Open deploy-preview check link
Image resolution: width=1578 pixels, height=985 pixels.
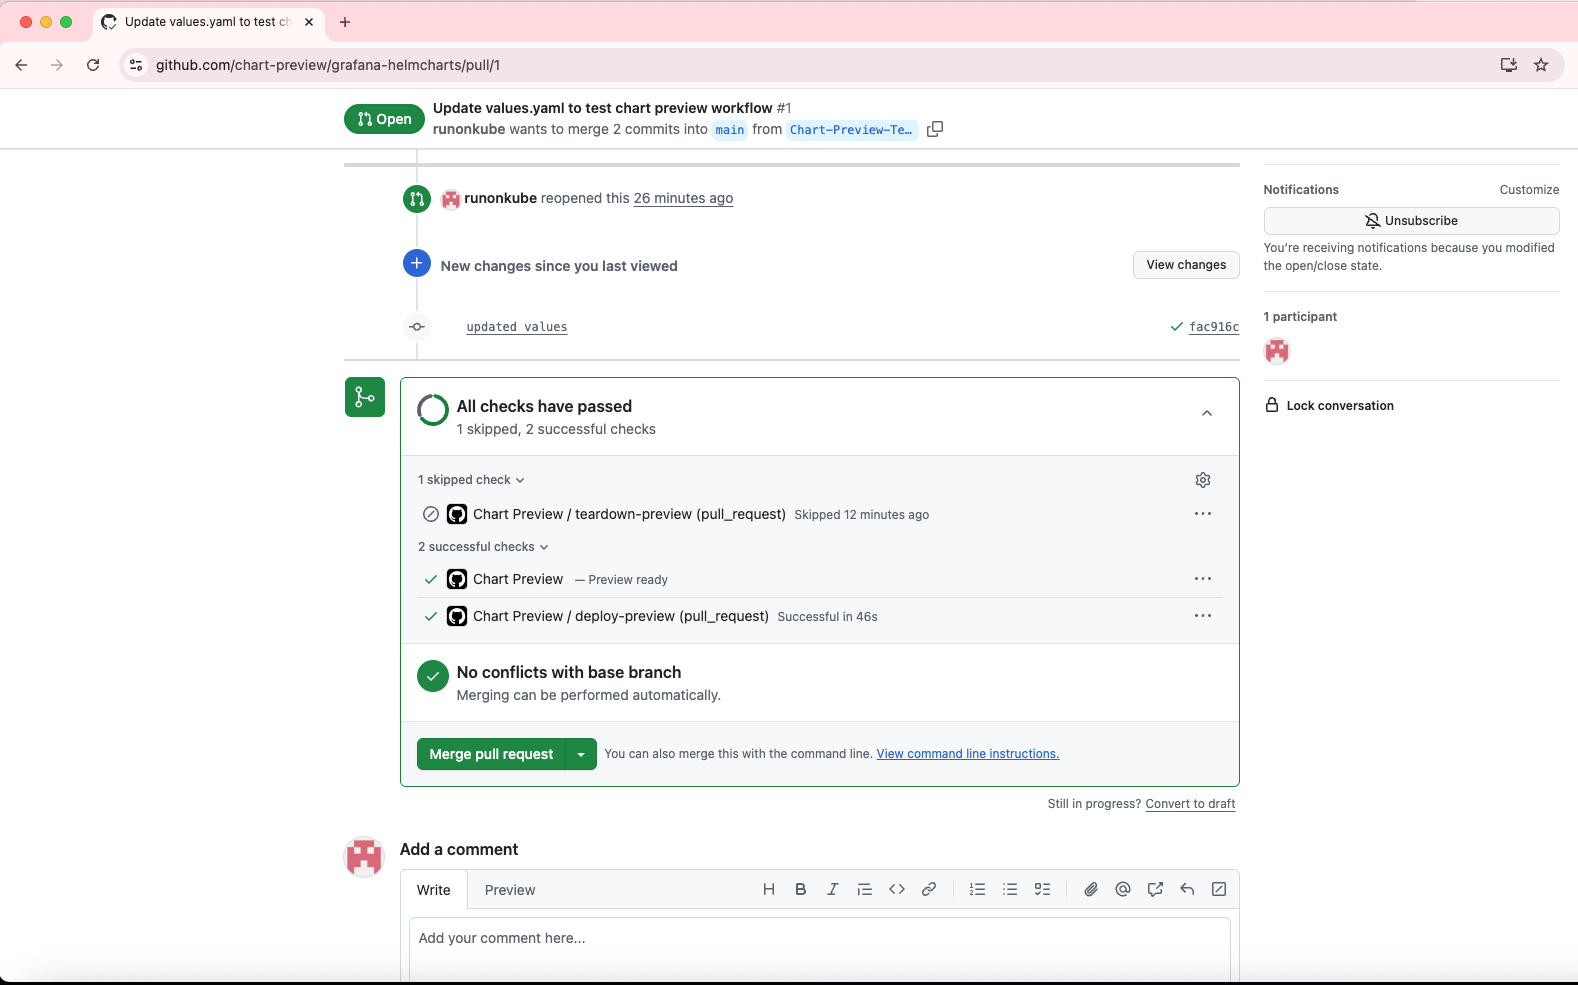click(621, 616)
